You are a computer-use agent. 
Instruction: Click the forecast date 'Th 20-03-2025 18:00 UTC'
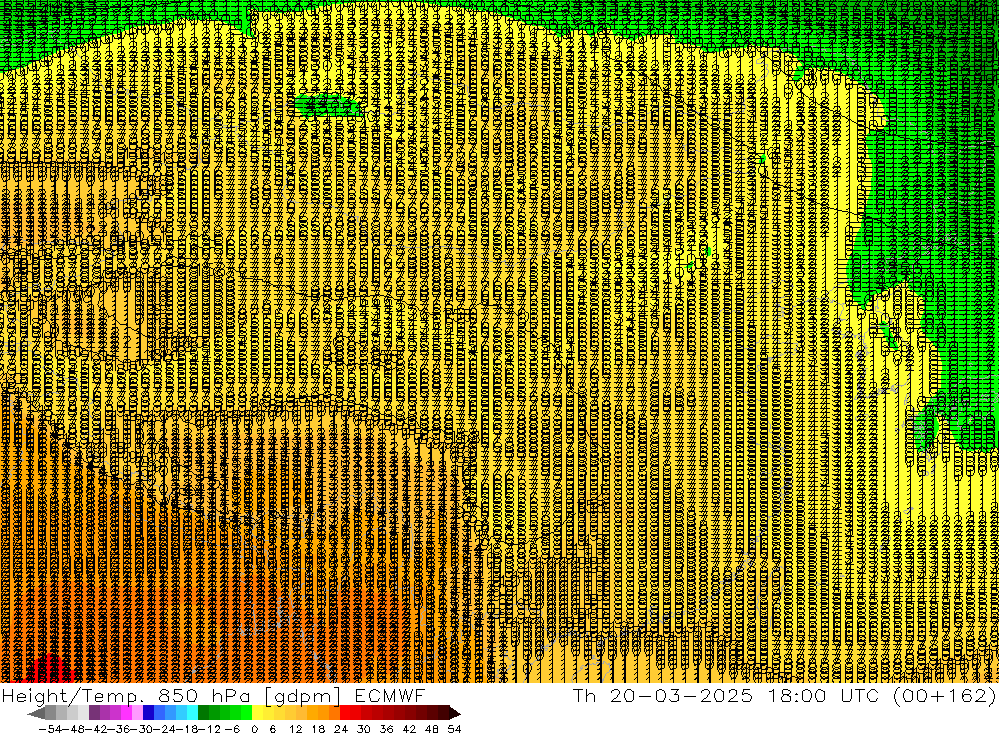726,695
